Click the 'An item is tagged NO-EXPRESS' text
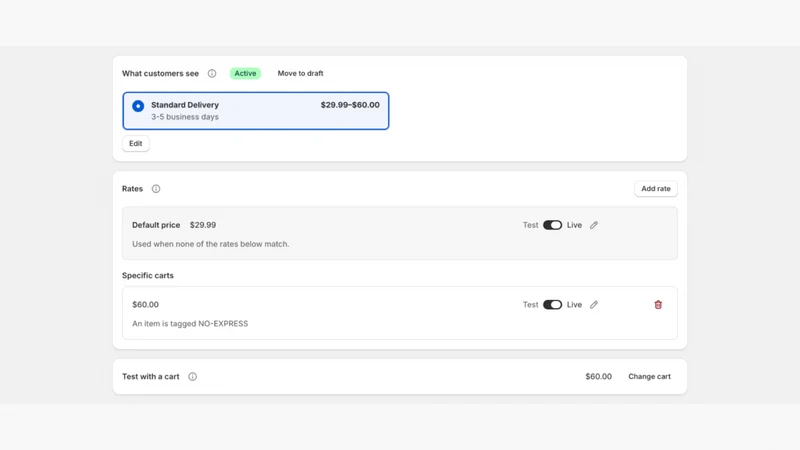This screenshot has height=450, width=800. (x=190, y=323)
